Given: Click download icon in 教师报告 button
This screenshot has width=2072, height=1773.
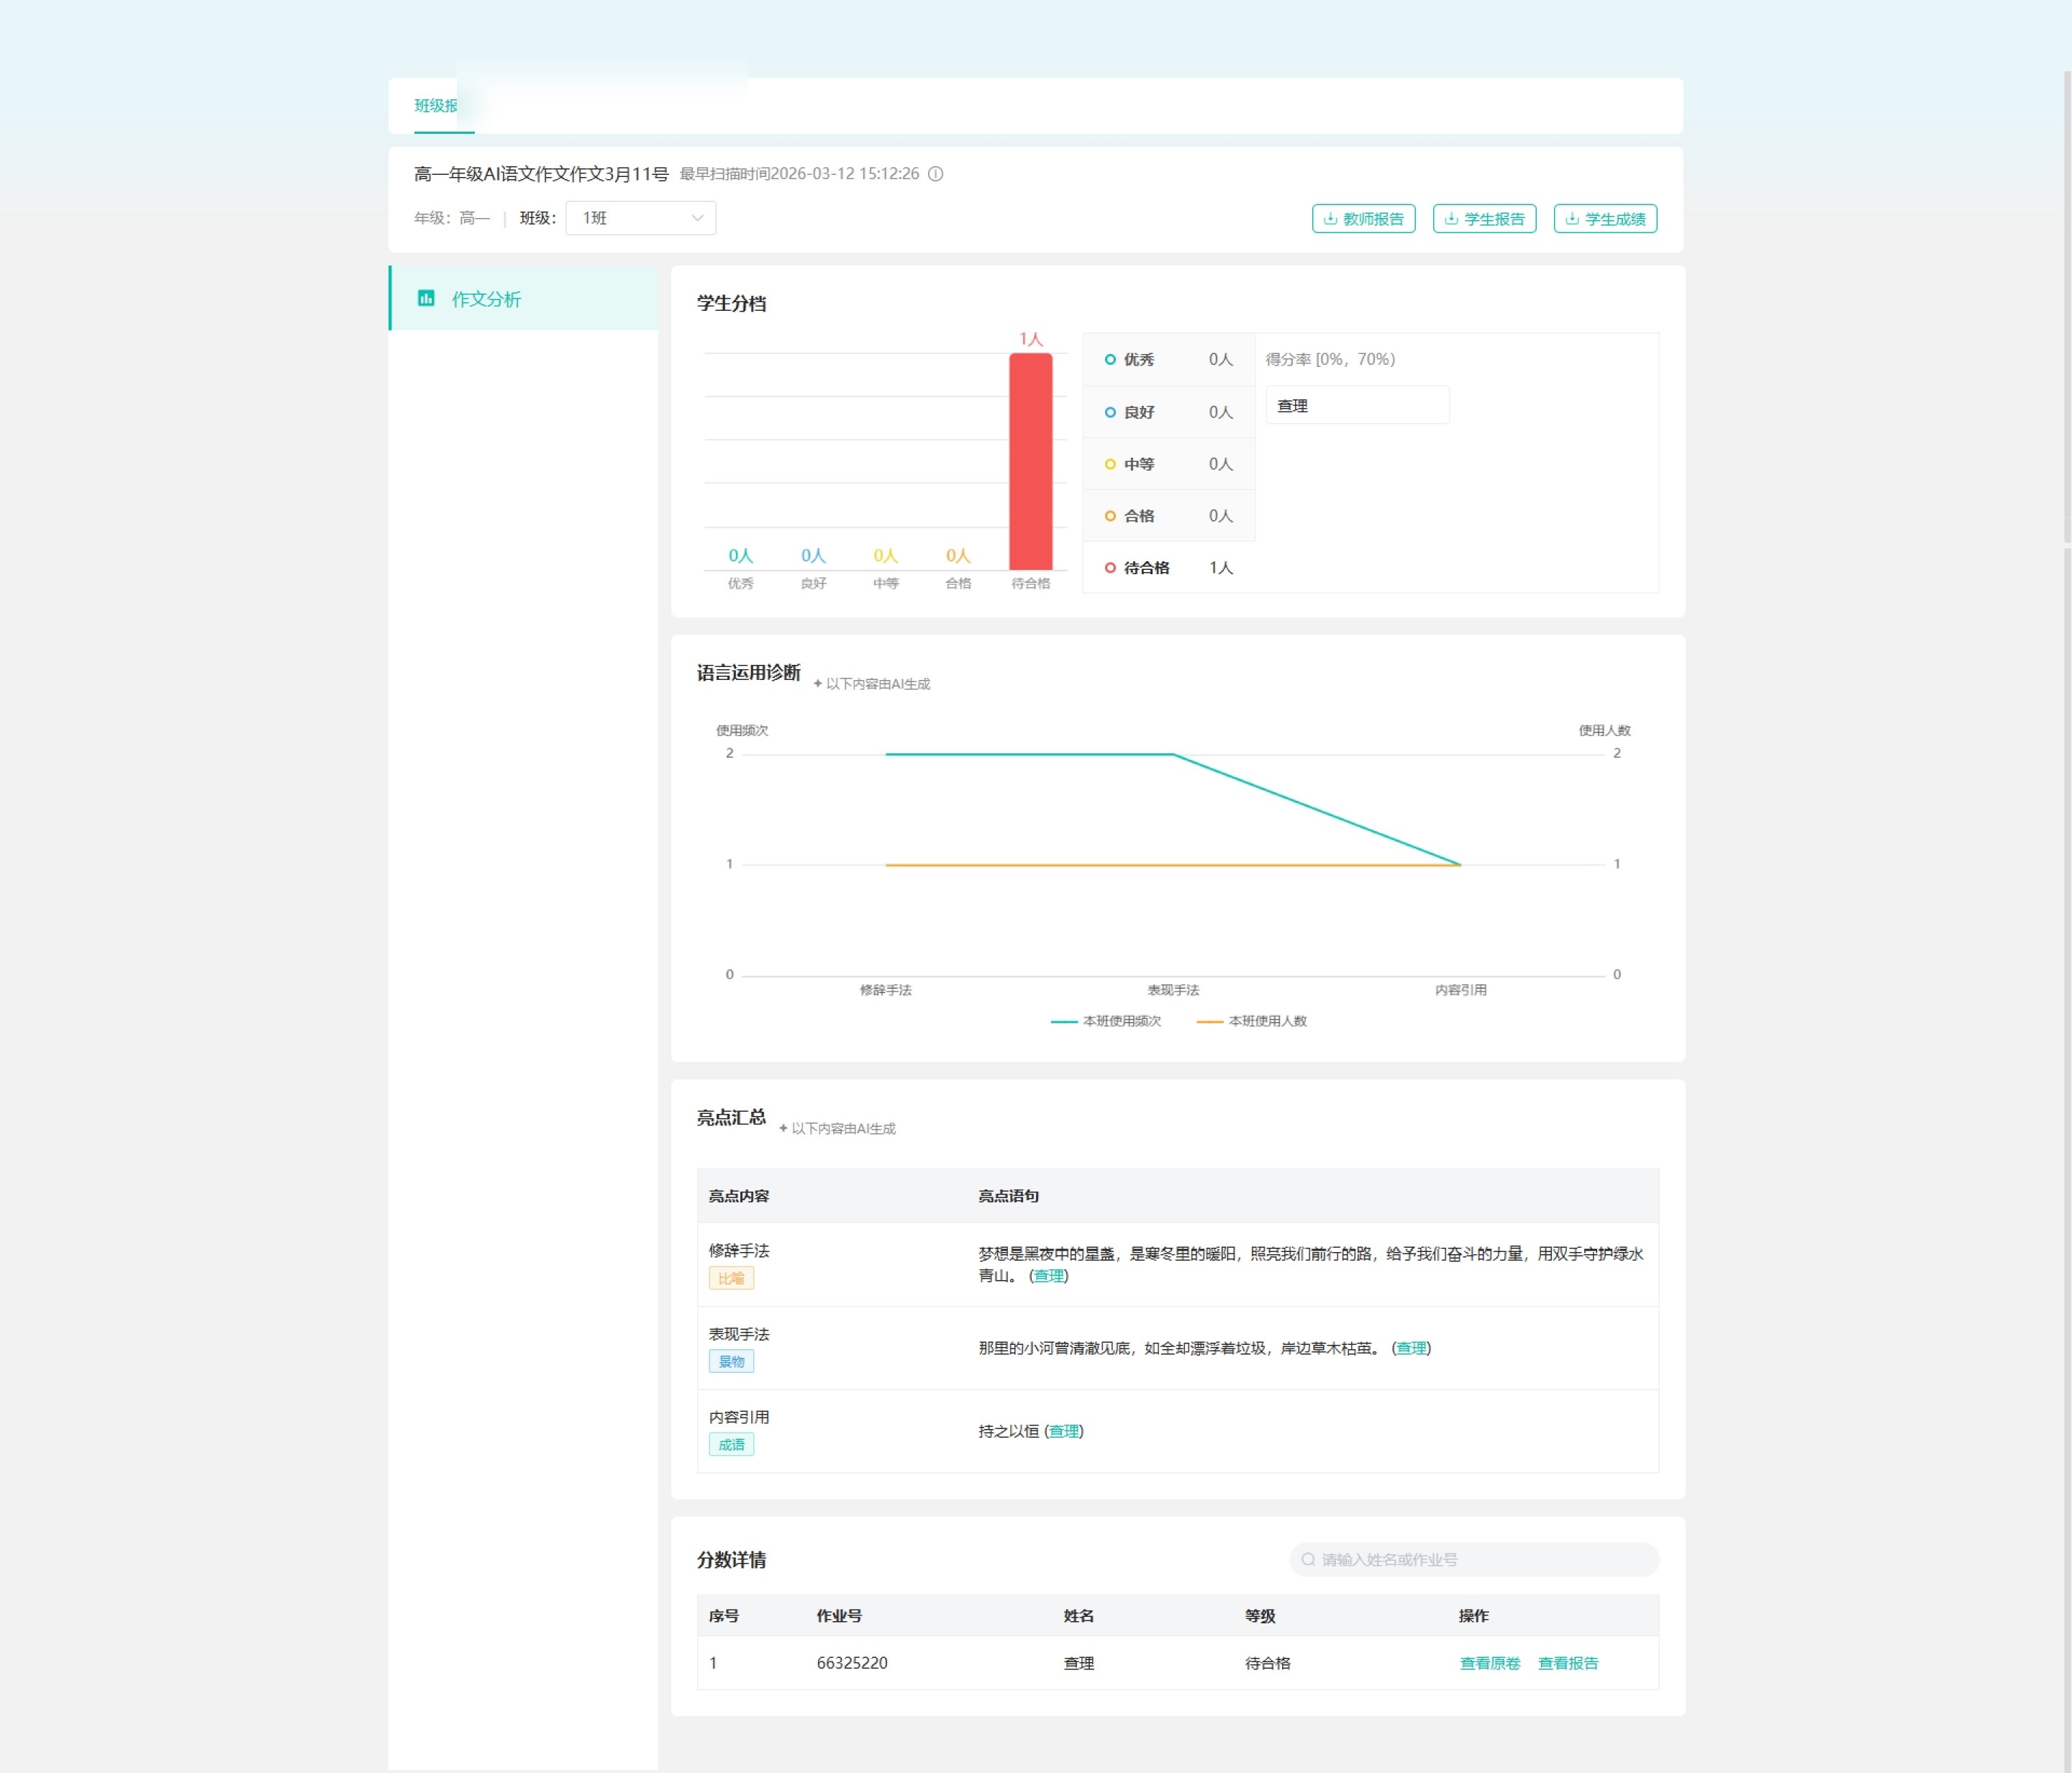Looking at the screenshot, I should (x=1330, y=219).
